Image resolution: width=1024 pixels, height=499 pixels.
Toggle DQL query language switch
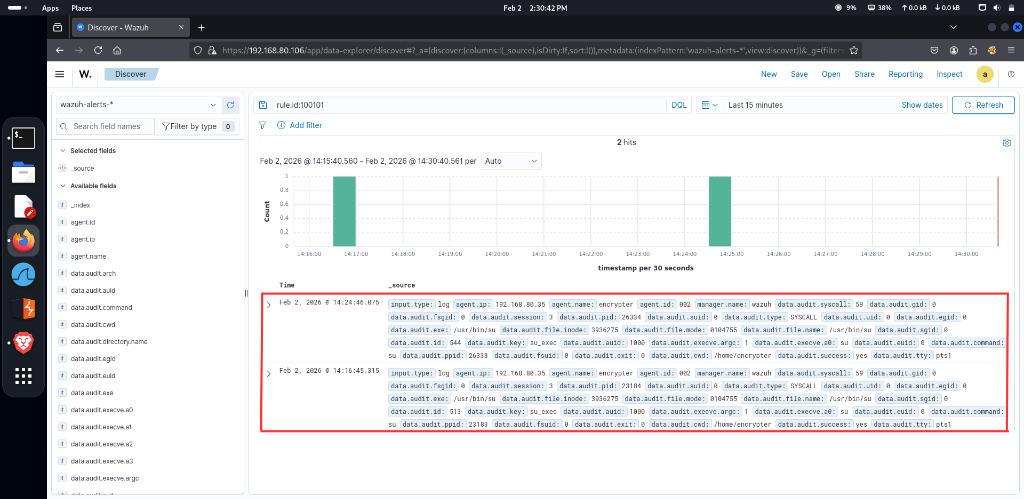(679, 105)
